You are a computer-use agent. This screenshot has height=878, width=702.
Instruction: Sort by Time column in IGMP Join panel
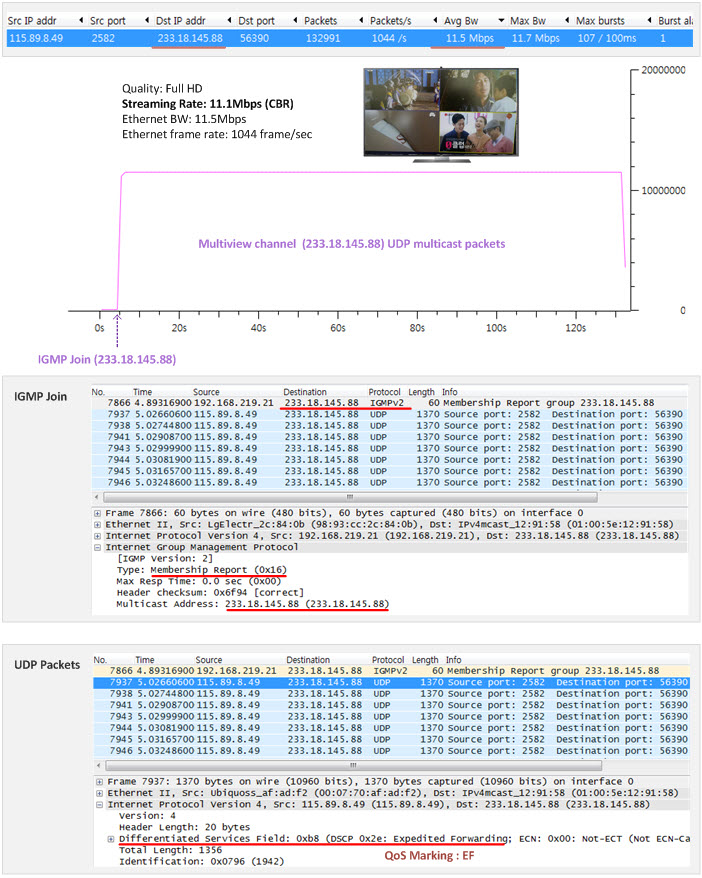pos(143,392)
